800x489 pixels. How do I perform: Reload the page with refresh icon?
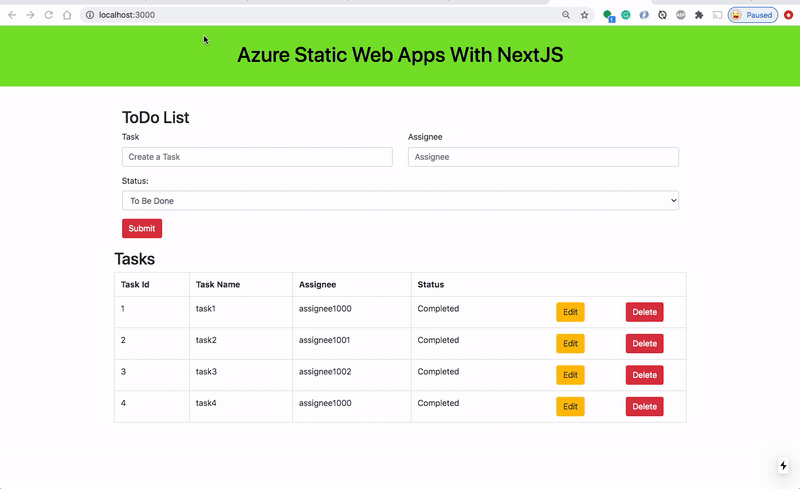(48, 15)
